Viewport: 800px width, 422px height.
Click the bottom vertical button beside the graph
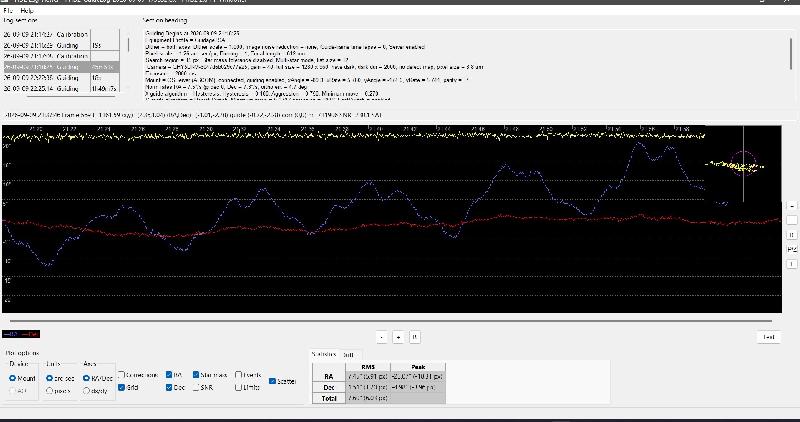point(791,264)
